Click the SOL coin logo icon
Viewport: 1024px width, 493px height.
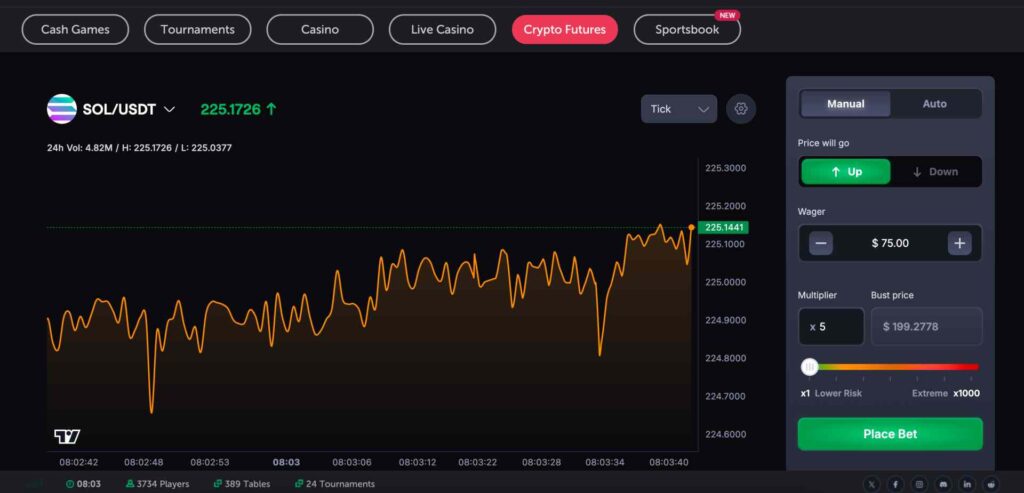62,109
